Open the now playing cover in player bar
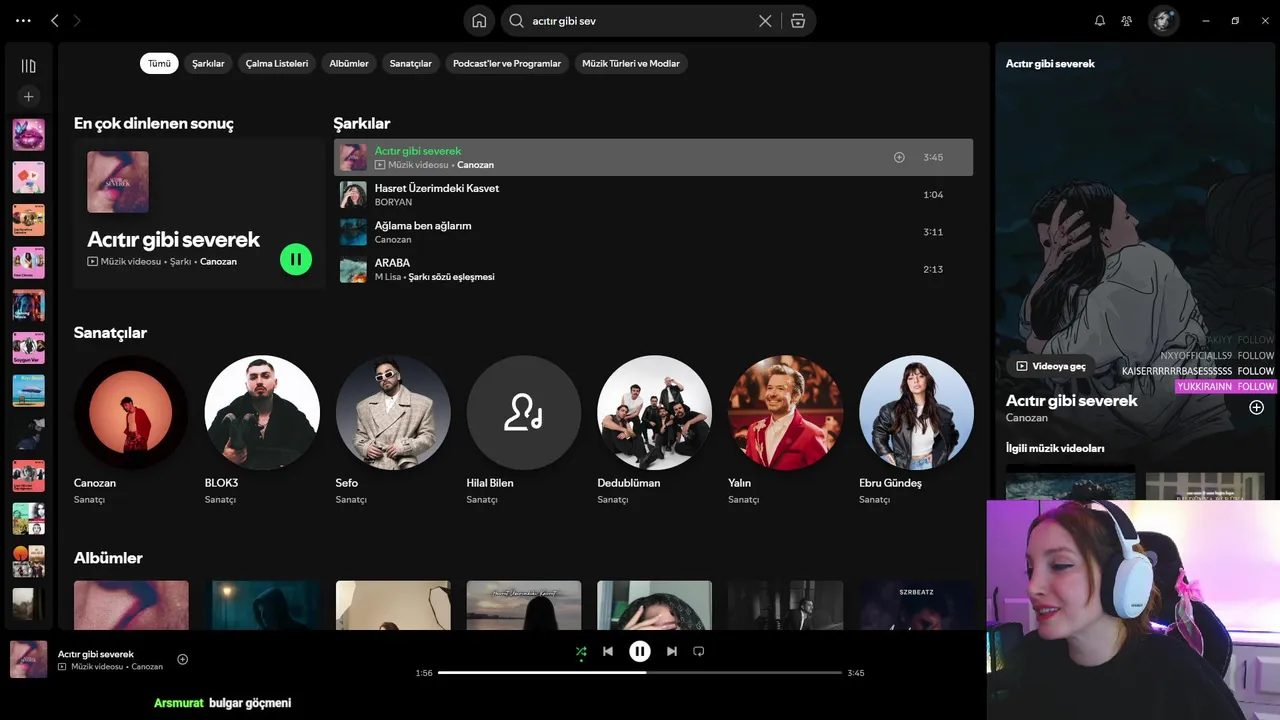This screenshot has height=720, width=1280. point(28,660)
